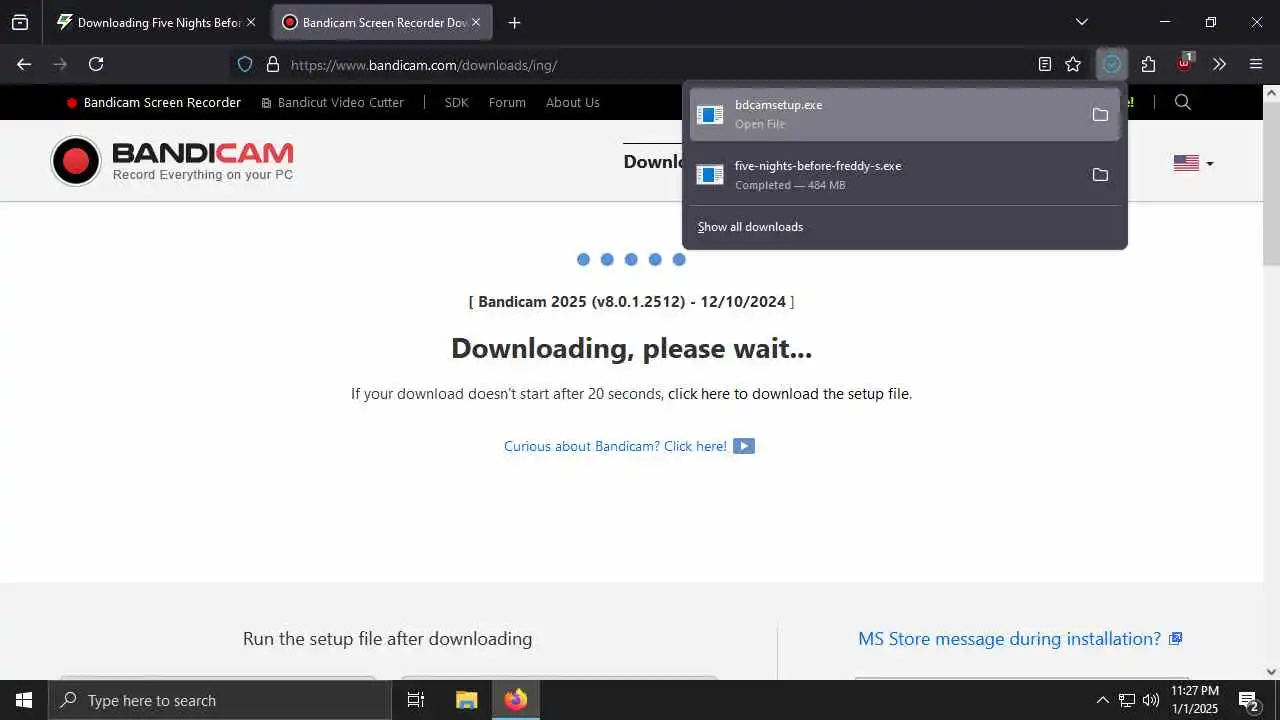Open network status tray icon
The image size is (1280, 720).
tap(1127, 700)
